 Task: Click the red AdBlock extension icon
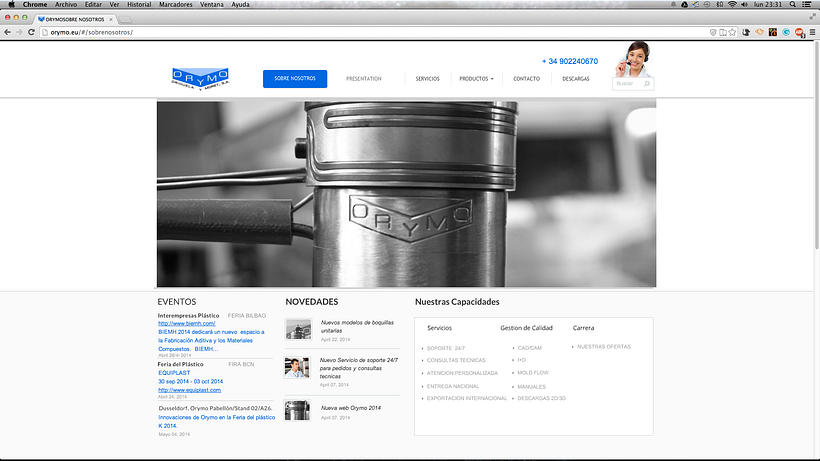click(799, 32)
